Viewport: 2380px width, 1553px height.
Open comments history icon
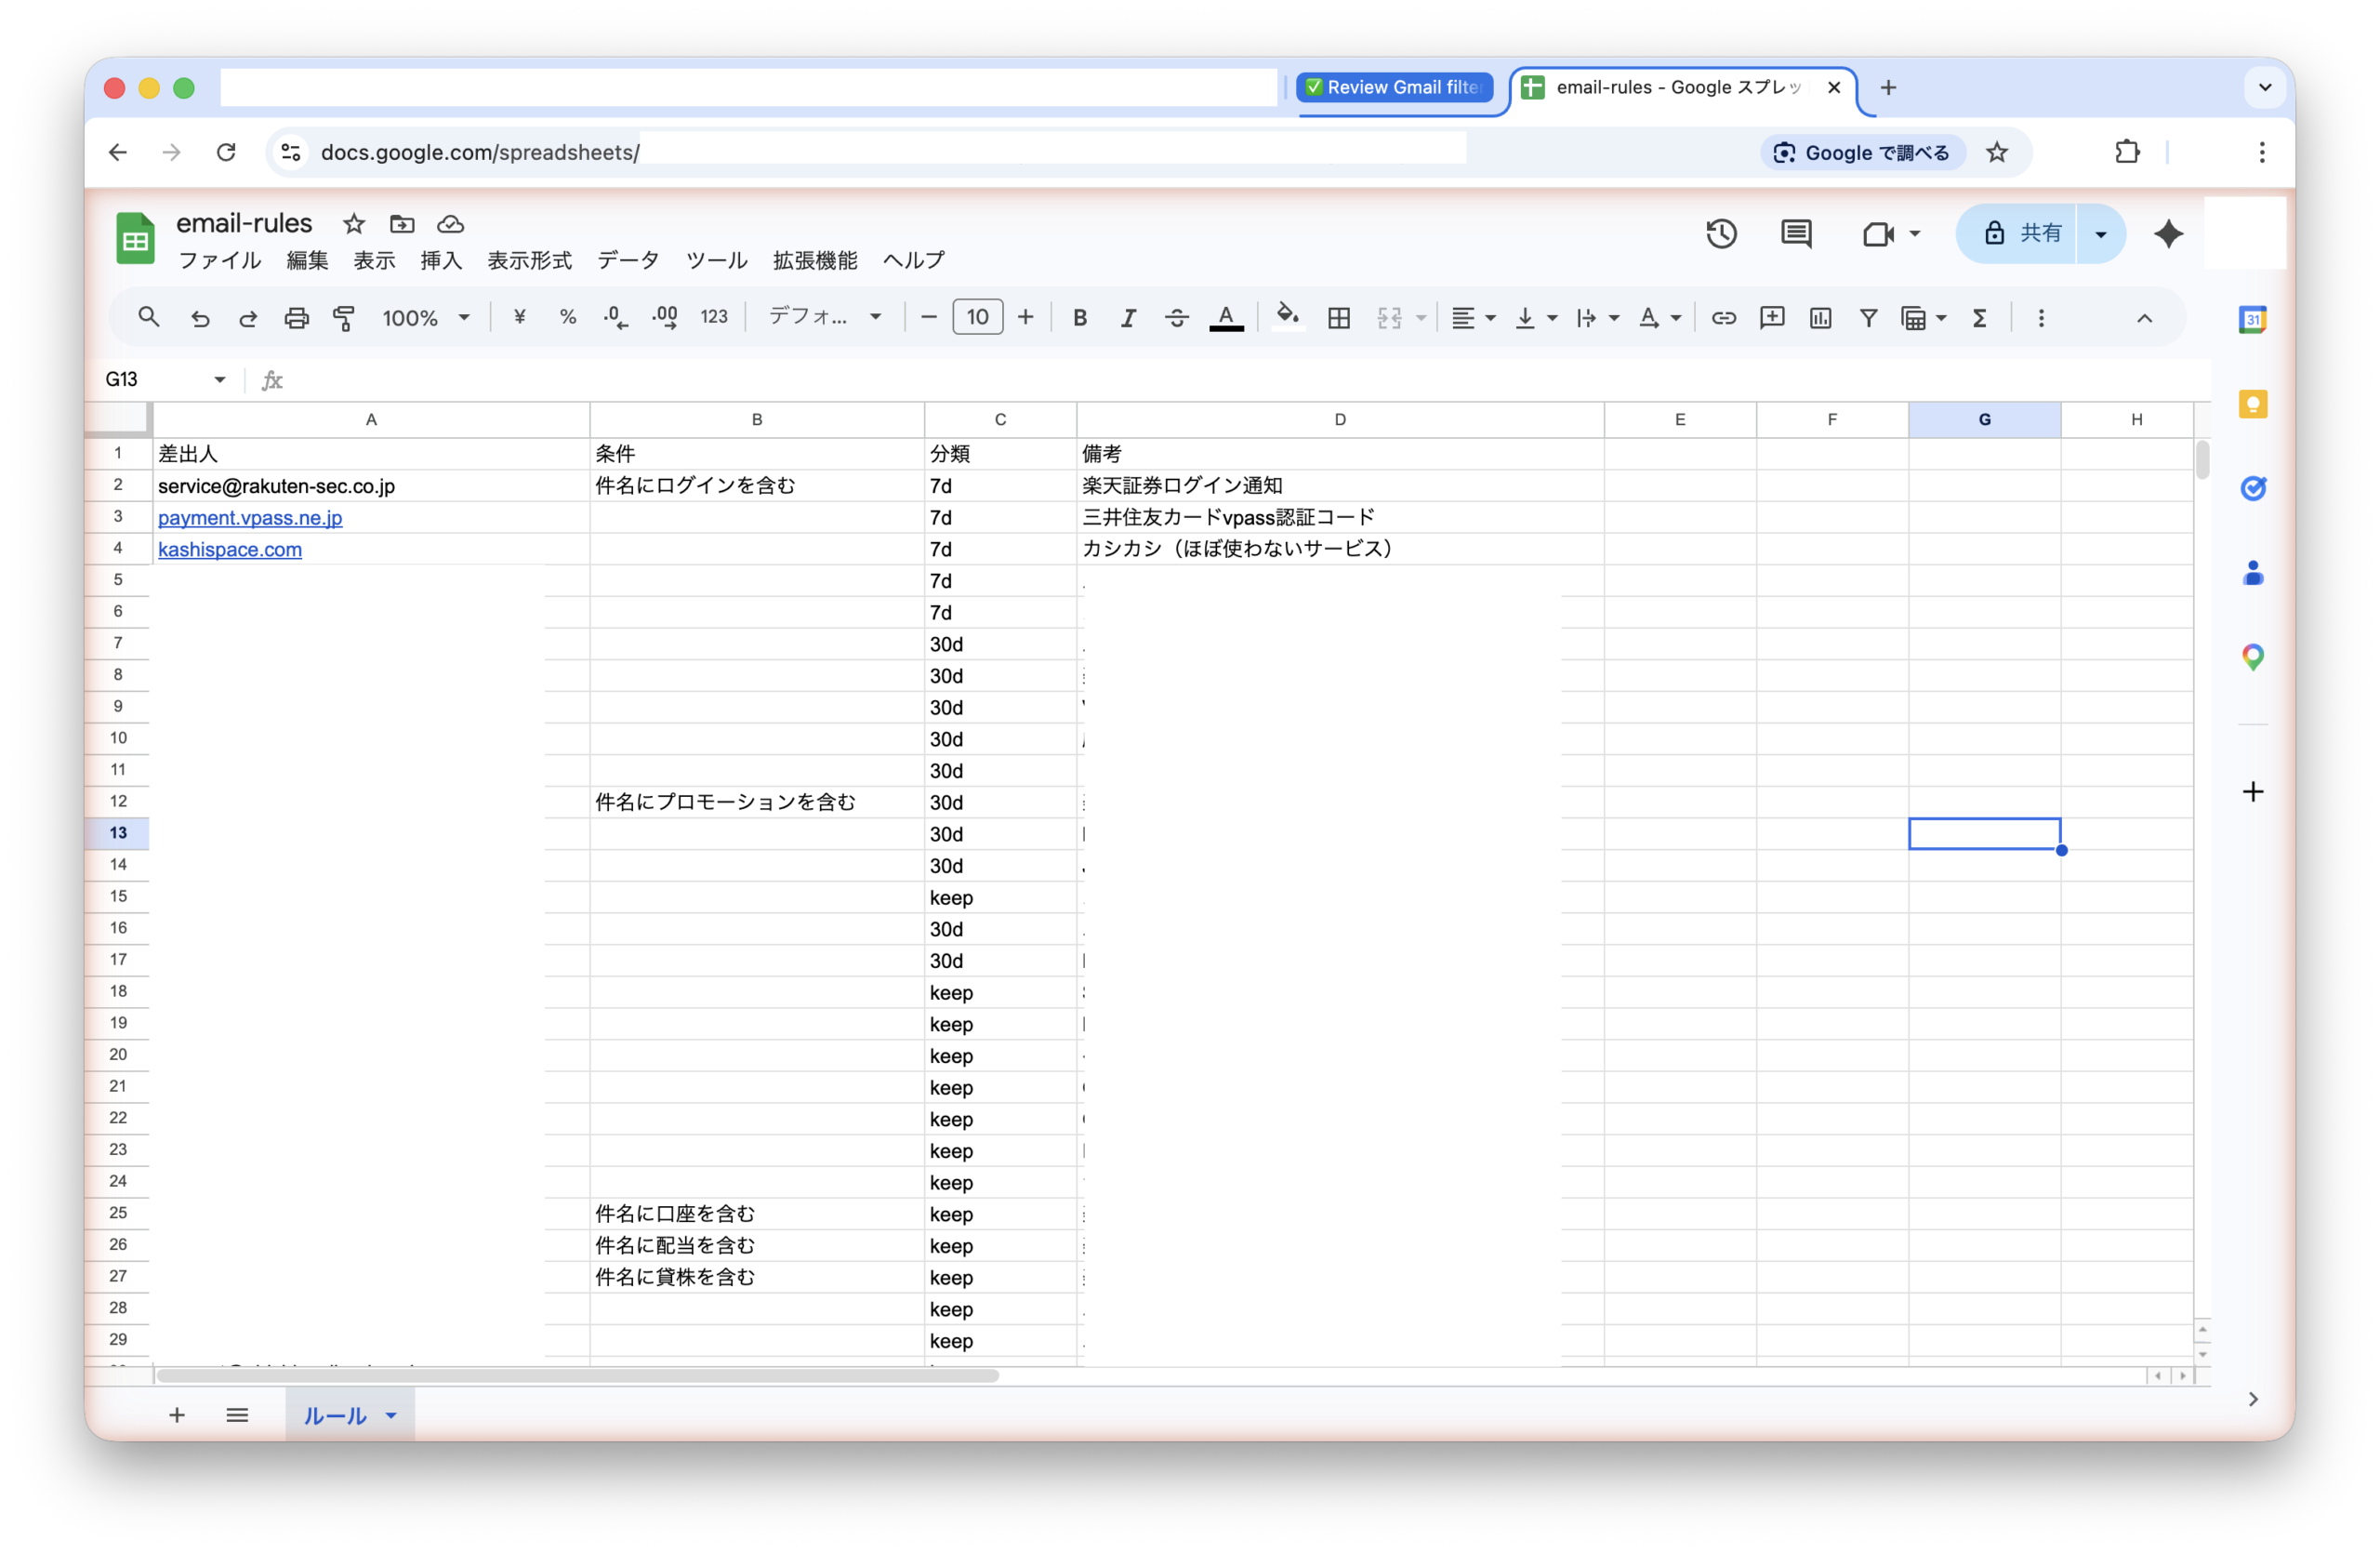1796,234
